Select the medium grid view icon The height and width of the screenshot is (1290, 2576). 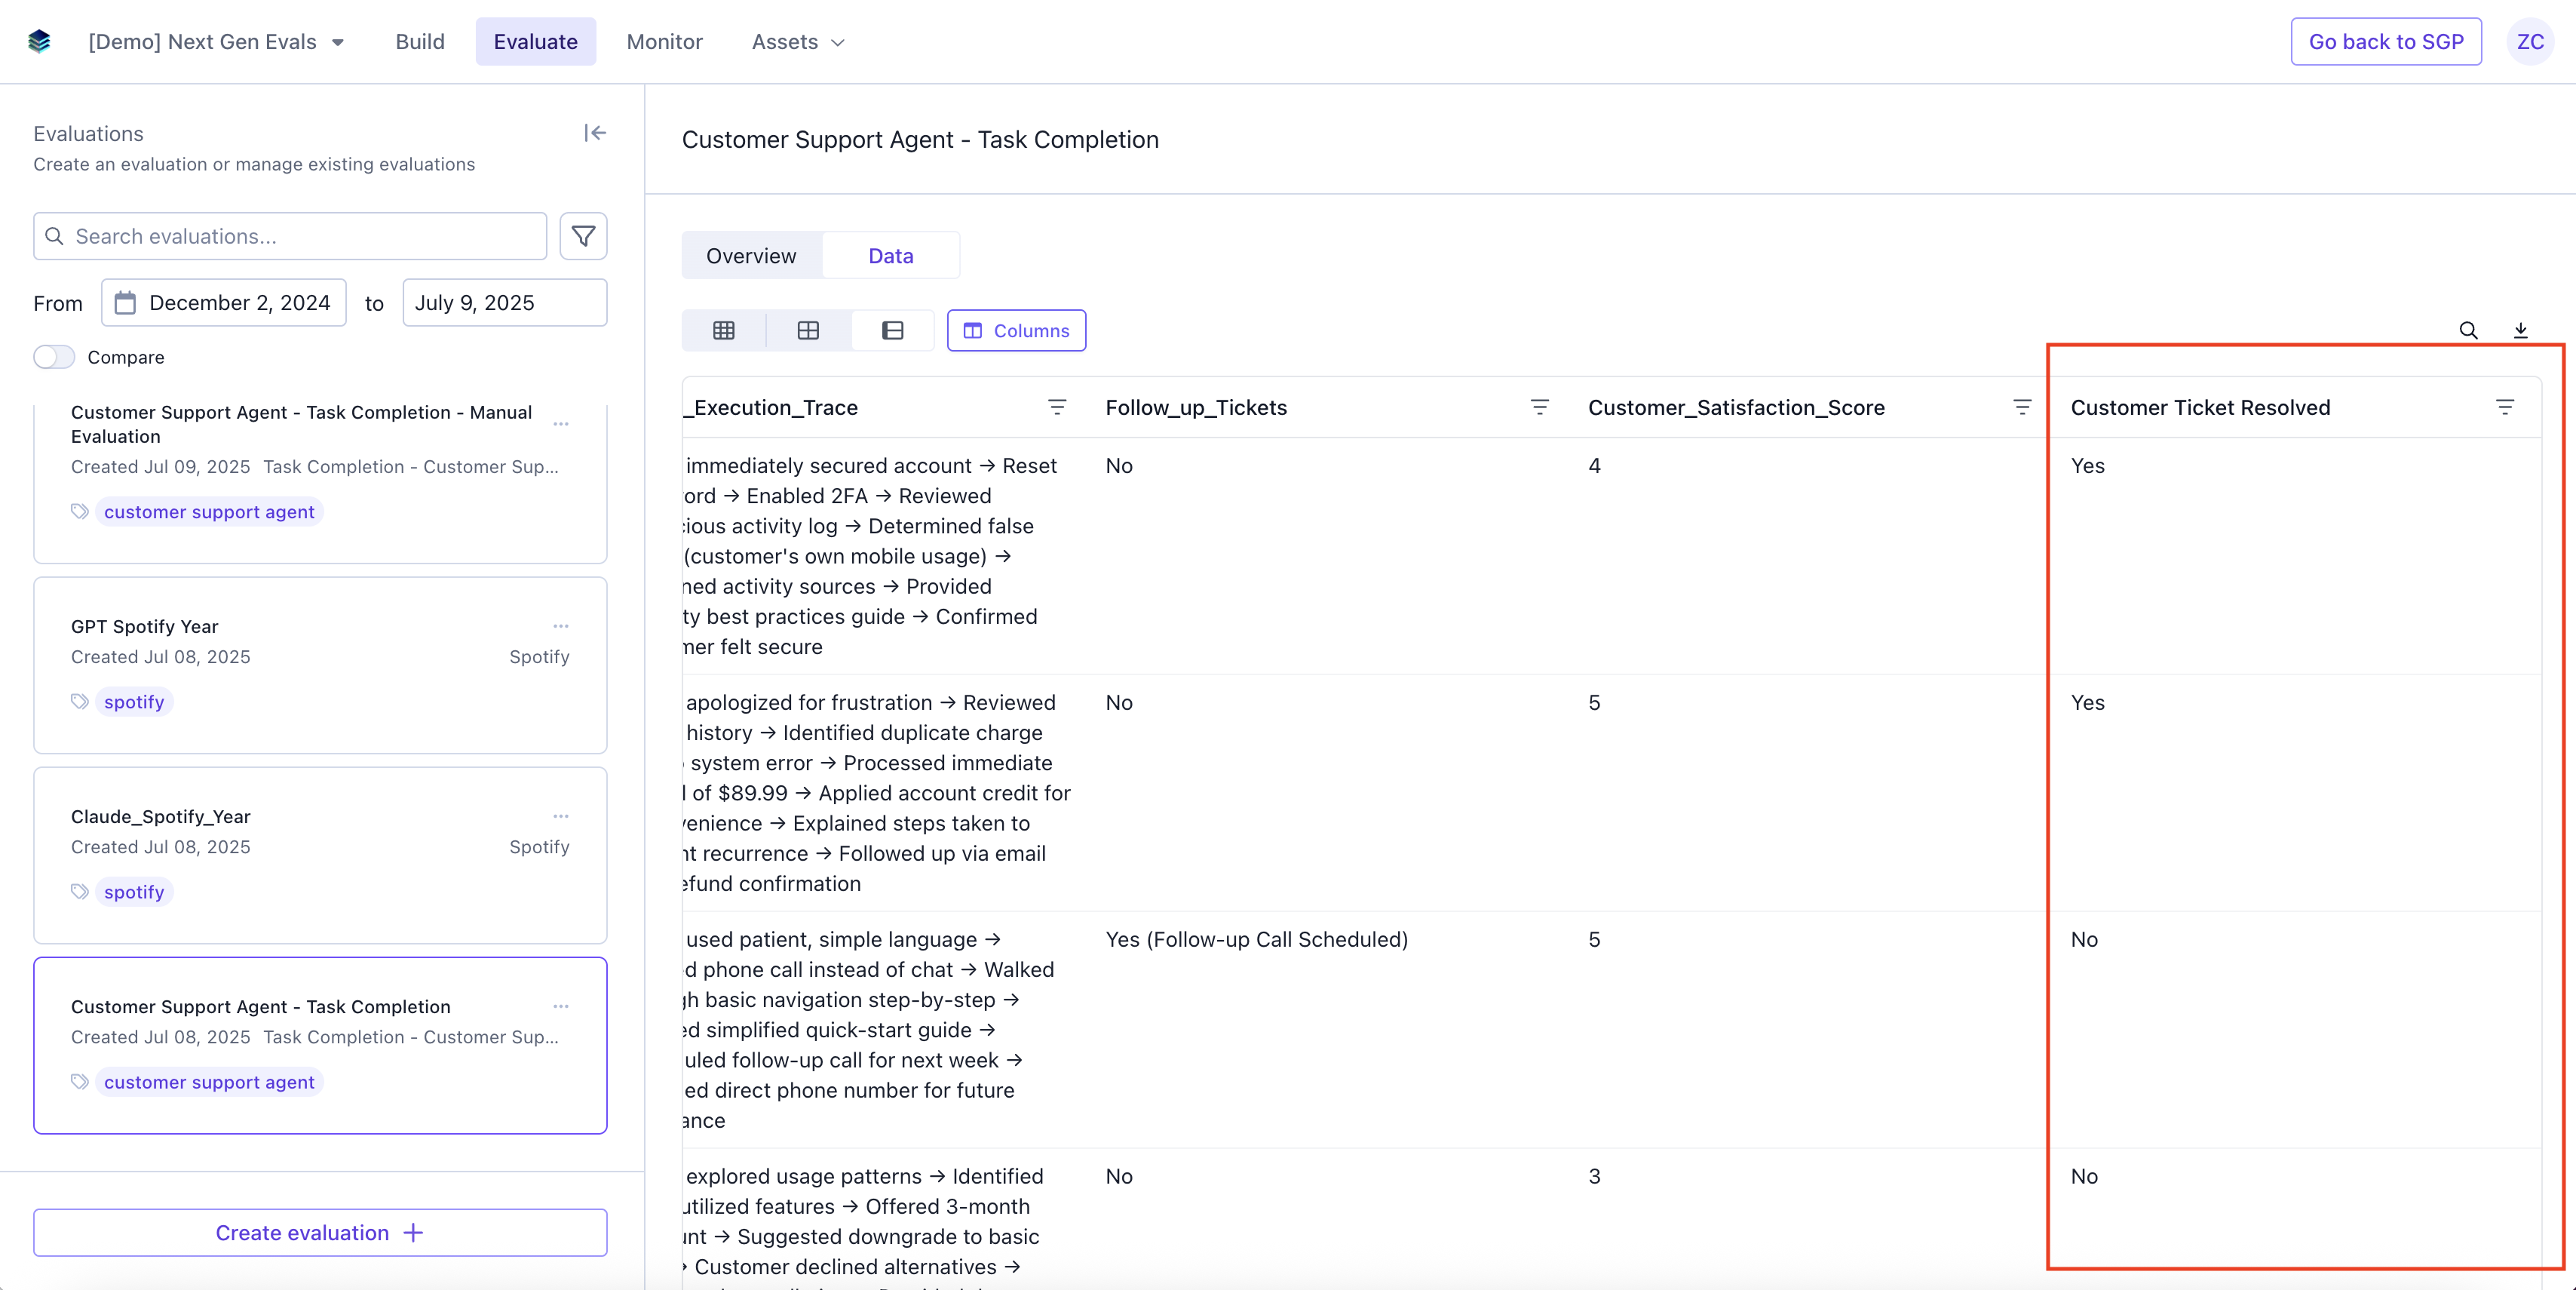[x=808, y=331]
